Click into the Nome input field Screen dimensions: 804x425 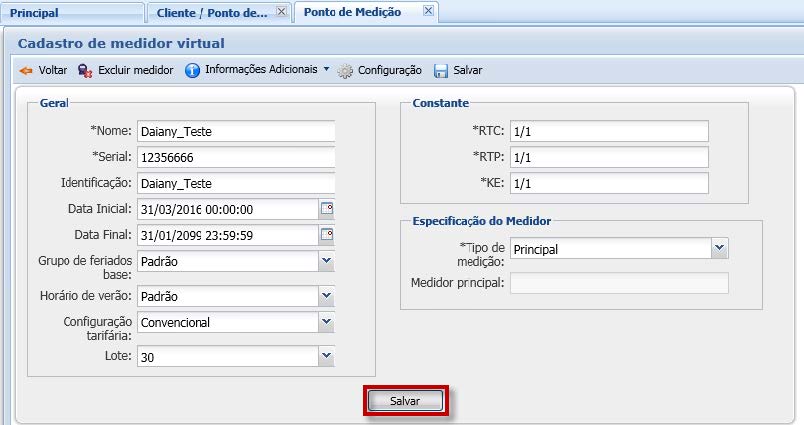[x=235, y=131]
